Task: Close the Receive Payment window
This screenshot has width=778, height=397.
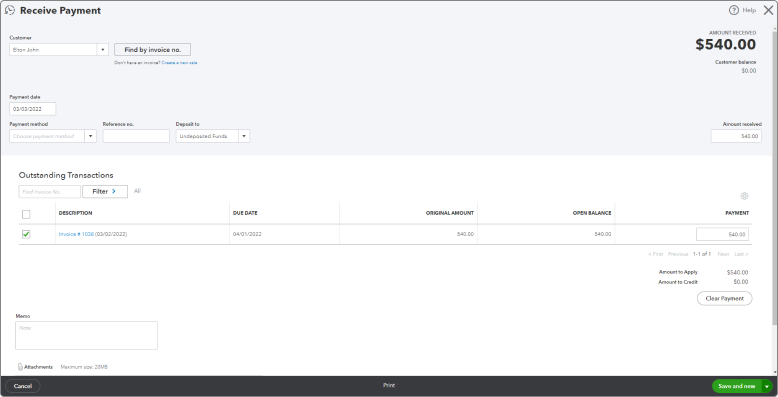Action: (x=768, y=10)
